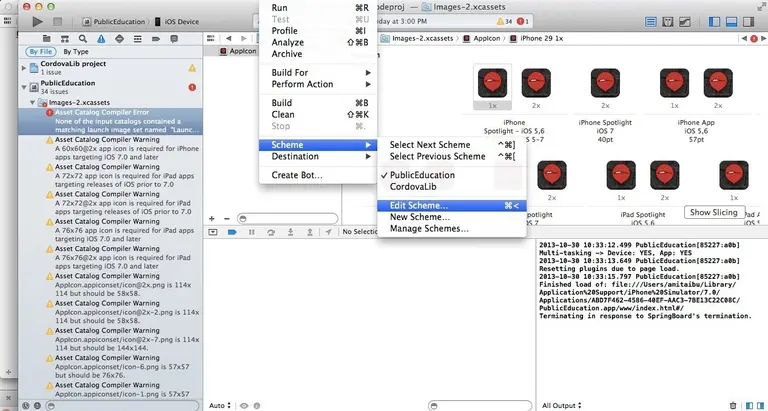
Task: Toggle the breakpoints activation icon
Action: point(232,232)
